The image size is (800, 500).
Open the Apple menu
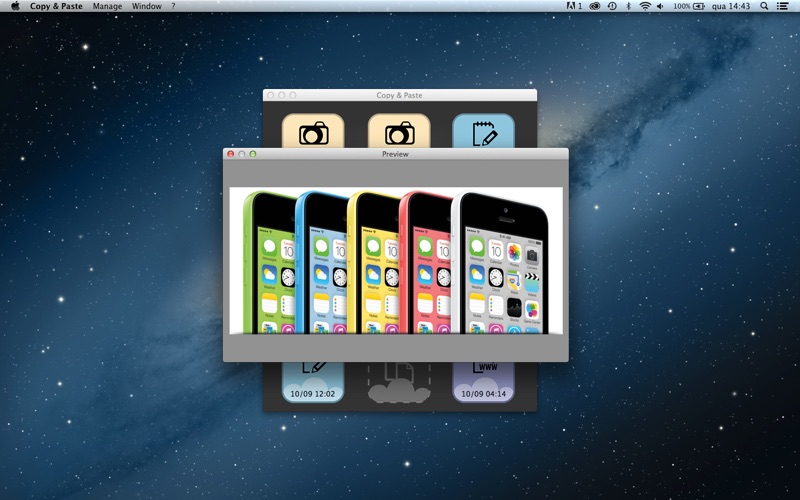pyautogui.click(x=15, y=6)
